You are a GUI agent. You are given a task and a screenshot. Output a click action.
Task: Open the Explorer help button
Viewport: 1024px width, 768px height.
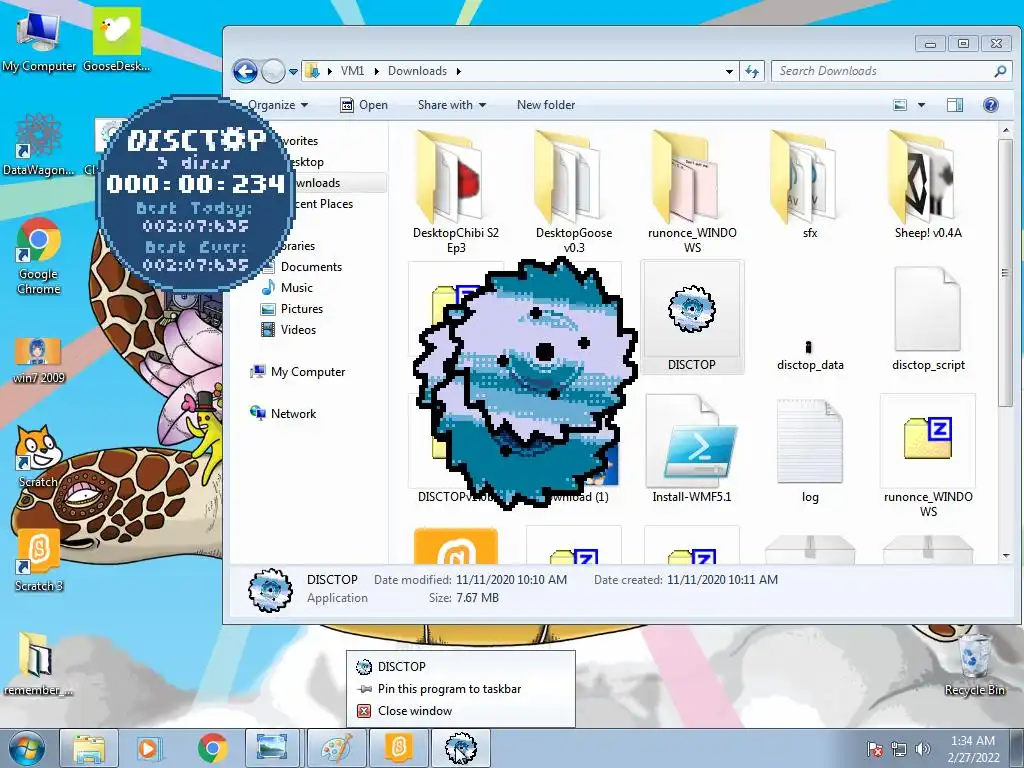click(x=991, y=104)
